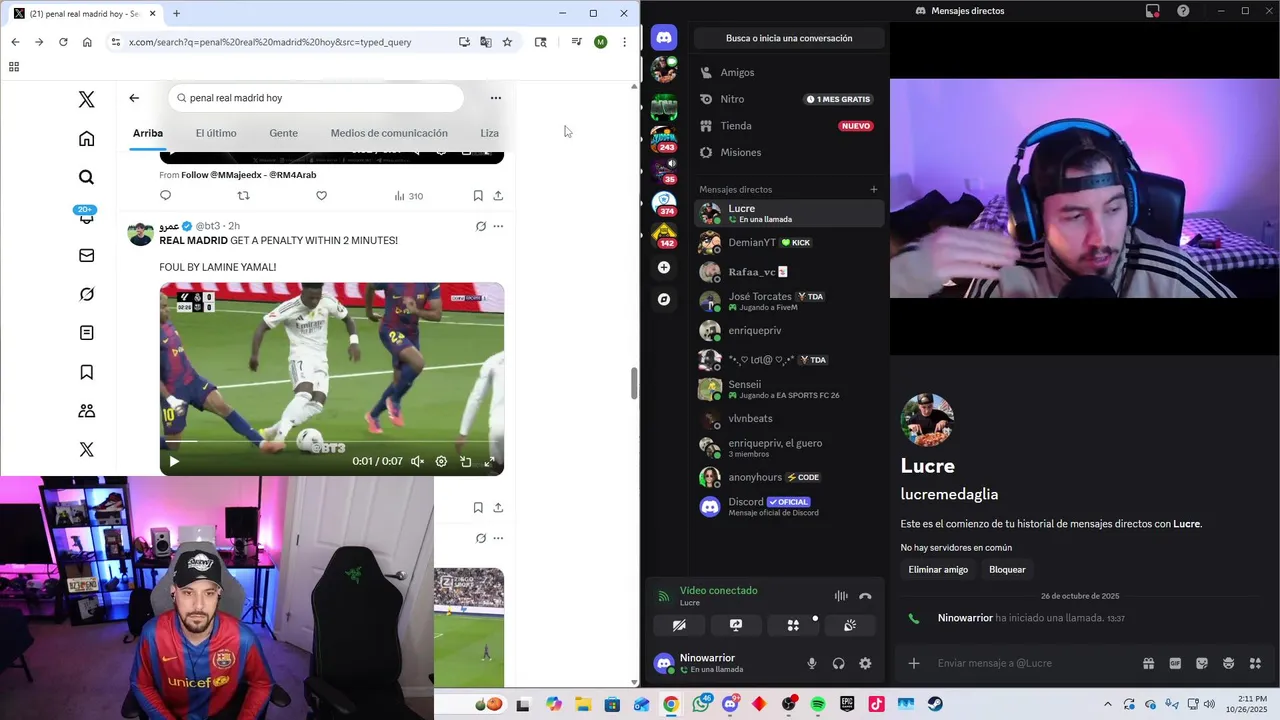Click the X search field

pos(316,98)
